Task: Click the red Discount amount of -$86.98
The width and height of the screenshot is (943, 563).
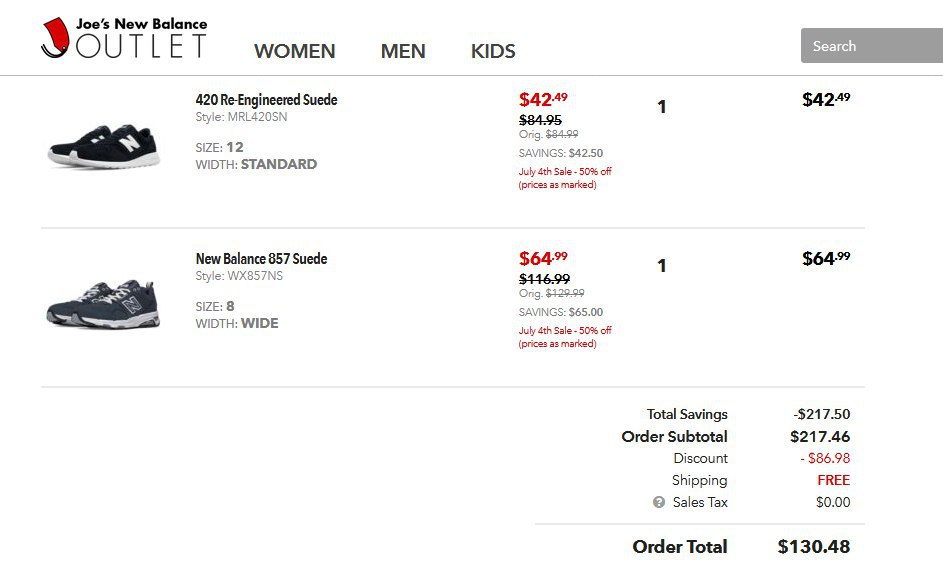Action: pyautogui.click(x=825, y=458)
